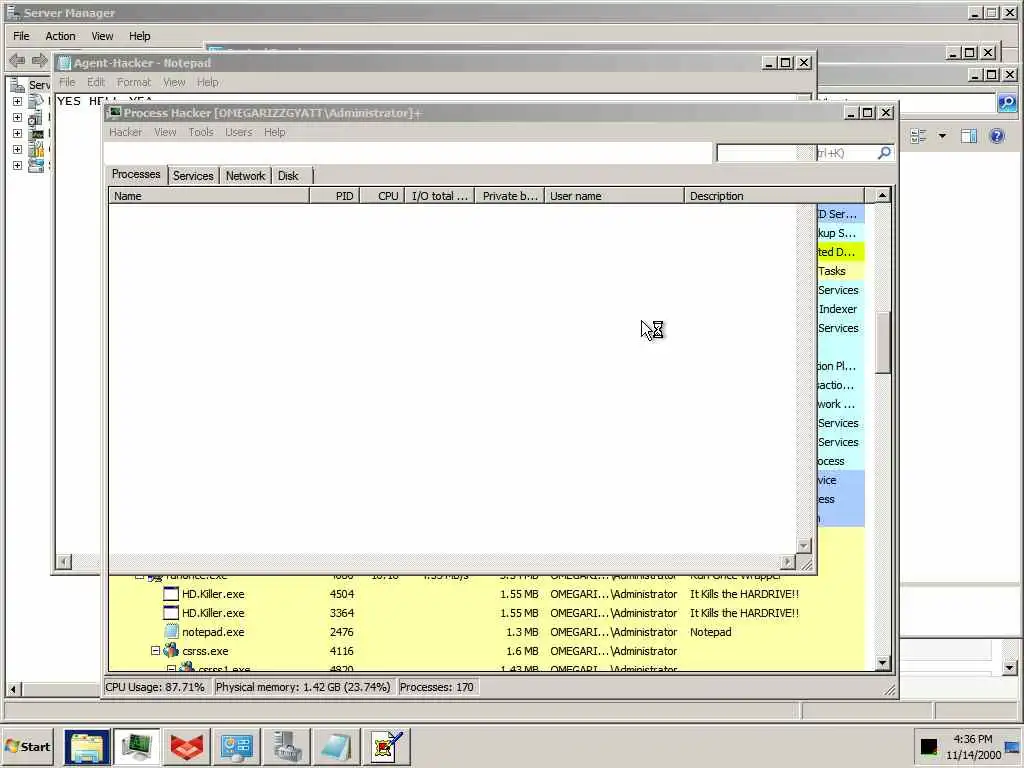The height and width of the screenshot is (768, 1024).
Task: Expand the fifth Server Manager tree node
Action: coord(18,165)
